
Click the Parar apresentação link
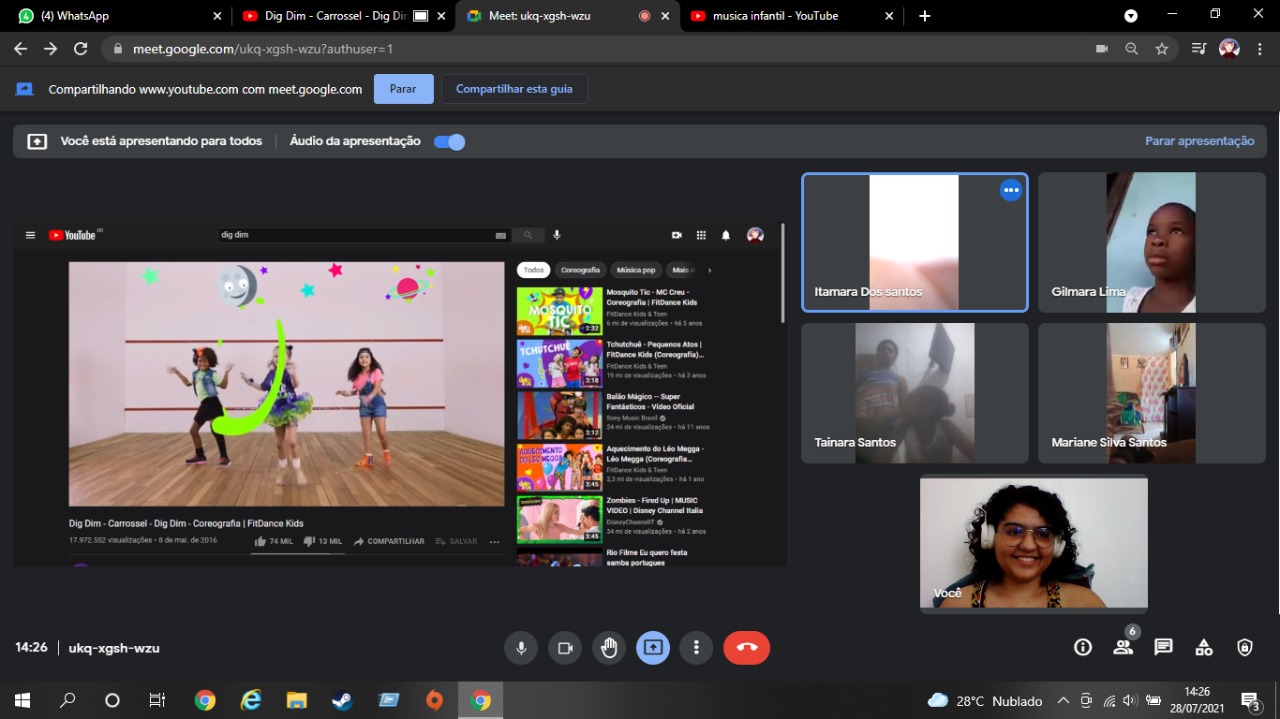point(1199,141)
